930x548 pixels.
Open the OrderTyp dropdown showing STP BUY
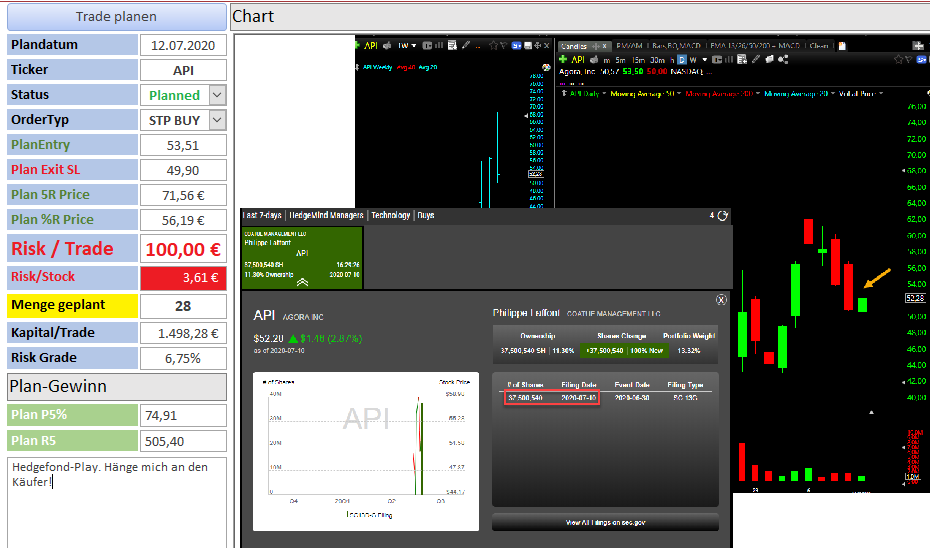coord(218,120)
